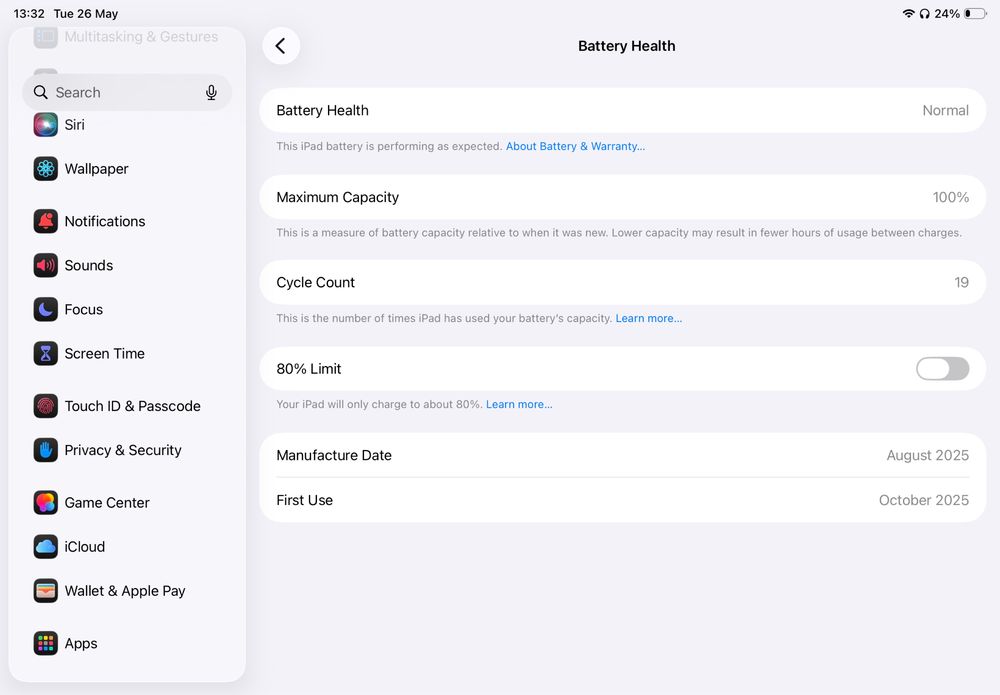Tap the Maximum Capacity label

point(337,197)
